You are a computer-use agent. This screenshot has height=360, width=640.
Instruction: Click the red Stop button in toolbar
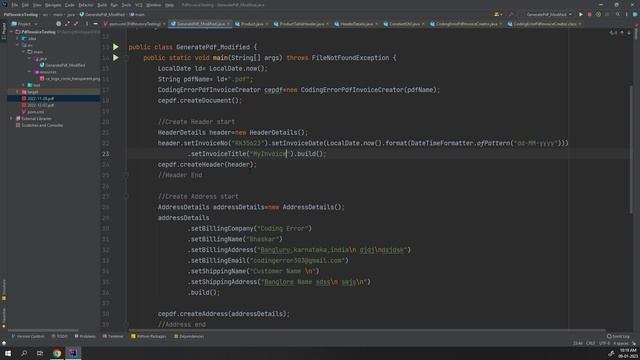tap(590, 14)
